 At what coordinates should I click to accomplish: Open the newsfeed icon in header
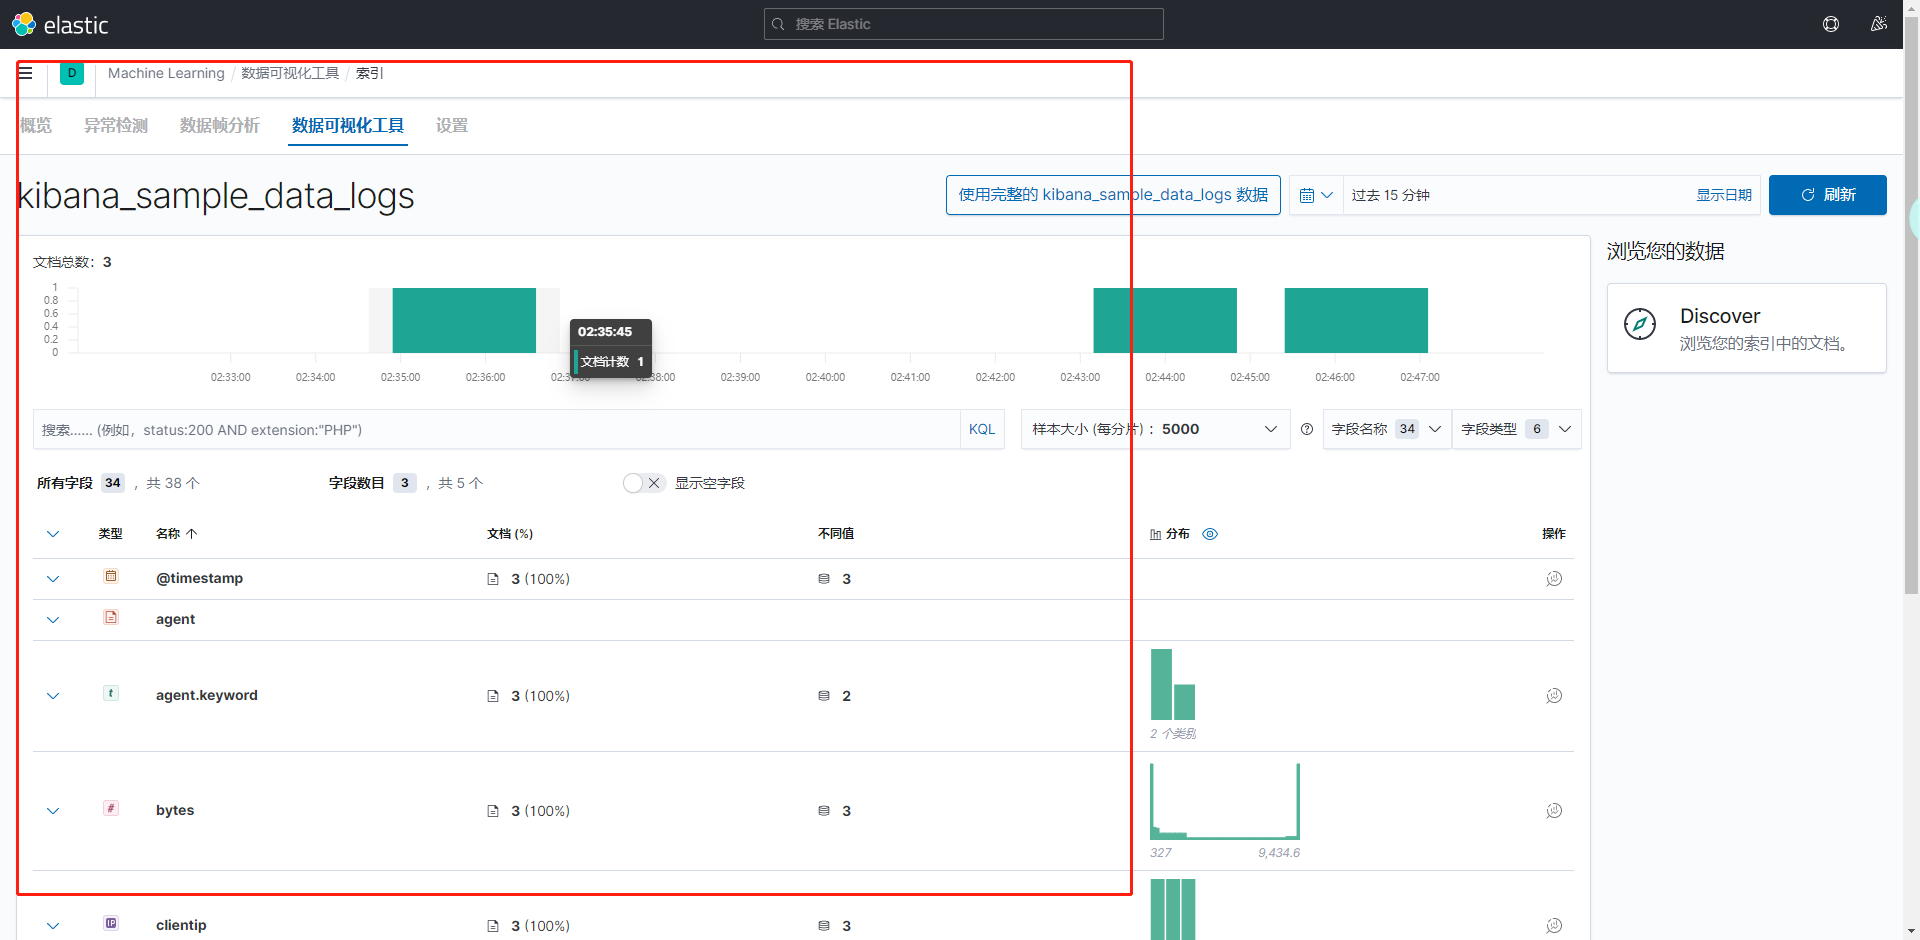pos(1879,24)
